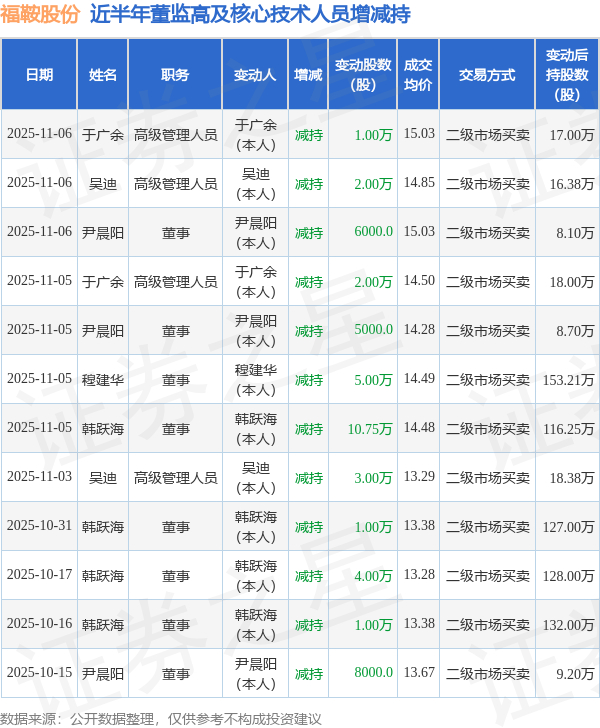Screen dimensions: 600x728
Task: Select the holdings value 17.00万
Action: click(572, 135)
